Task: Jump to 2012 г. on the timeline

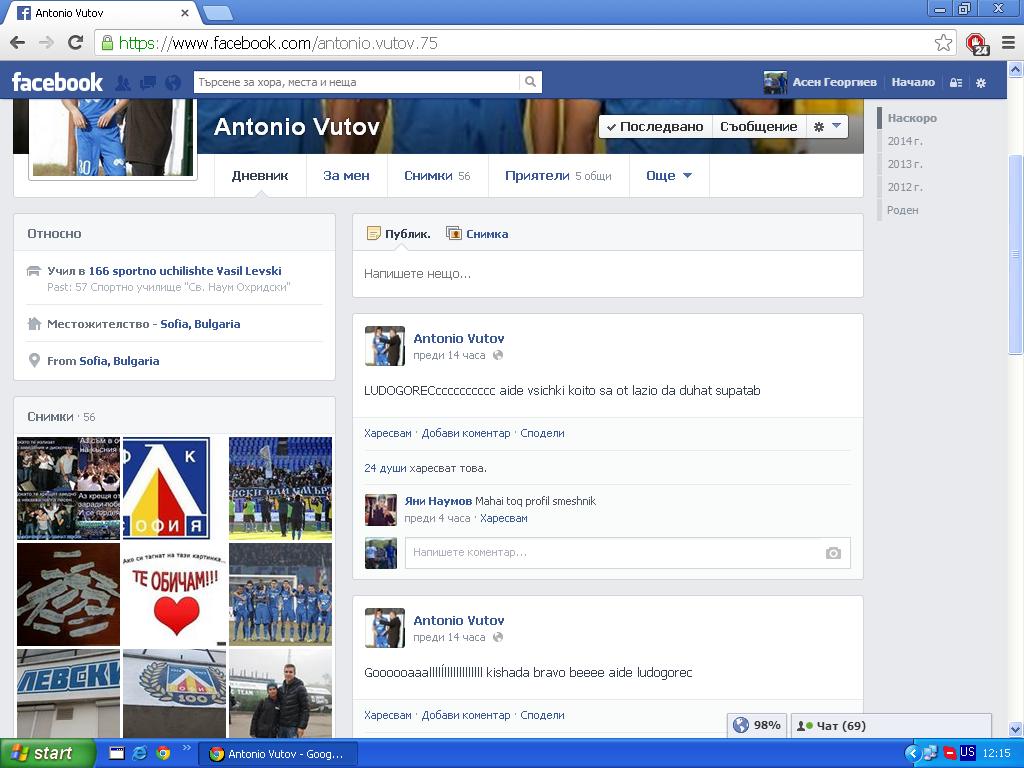Action: point(904,187)
